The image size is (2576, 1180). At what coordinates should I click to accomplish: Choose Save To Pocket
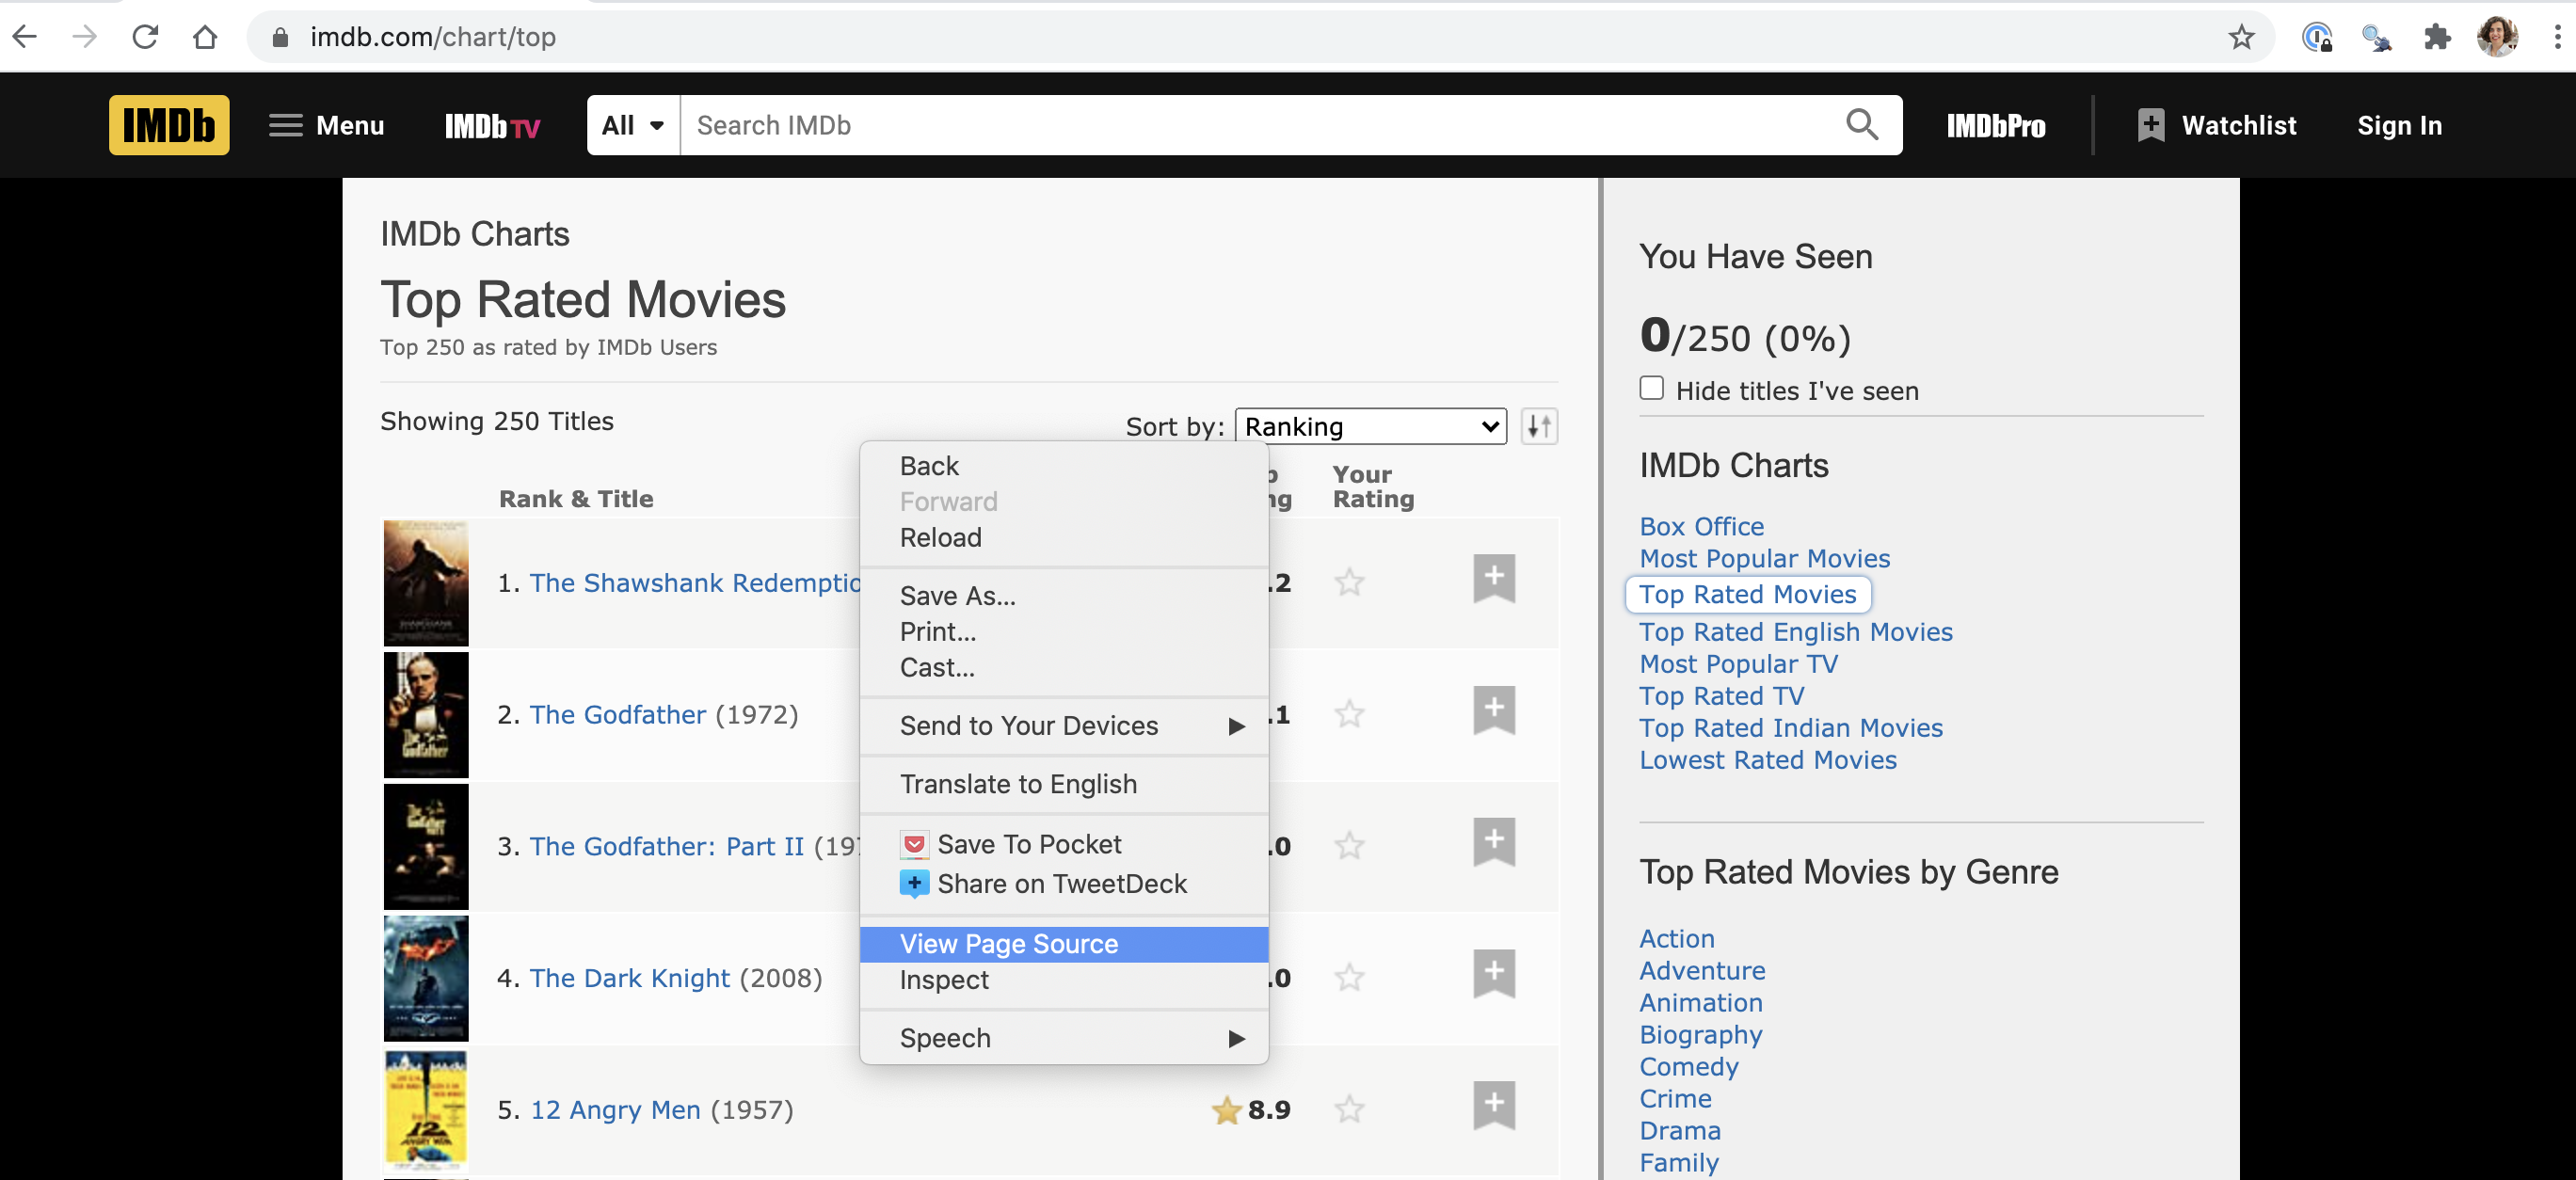click(1064, 845)
